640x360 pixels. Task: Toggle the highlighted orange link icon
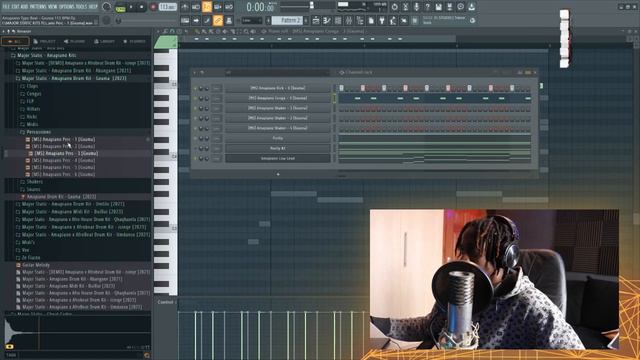click(218, 20)
